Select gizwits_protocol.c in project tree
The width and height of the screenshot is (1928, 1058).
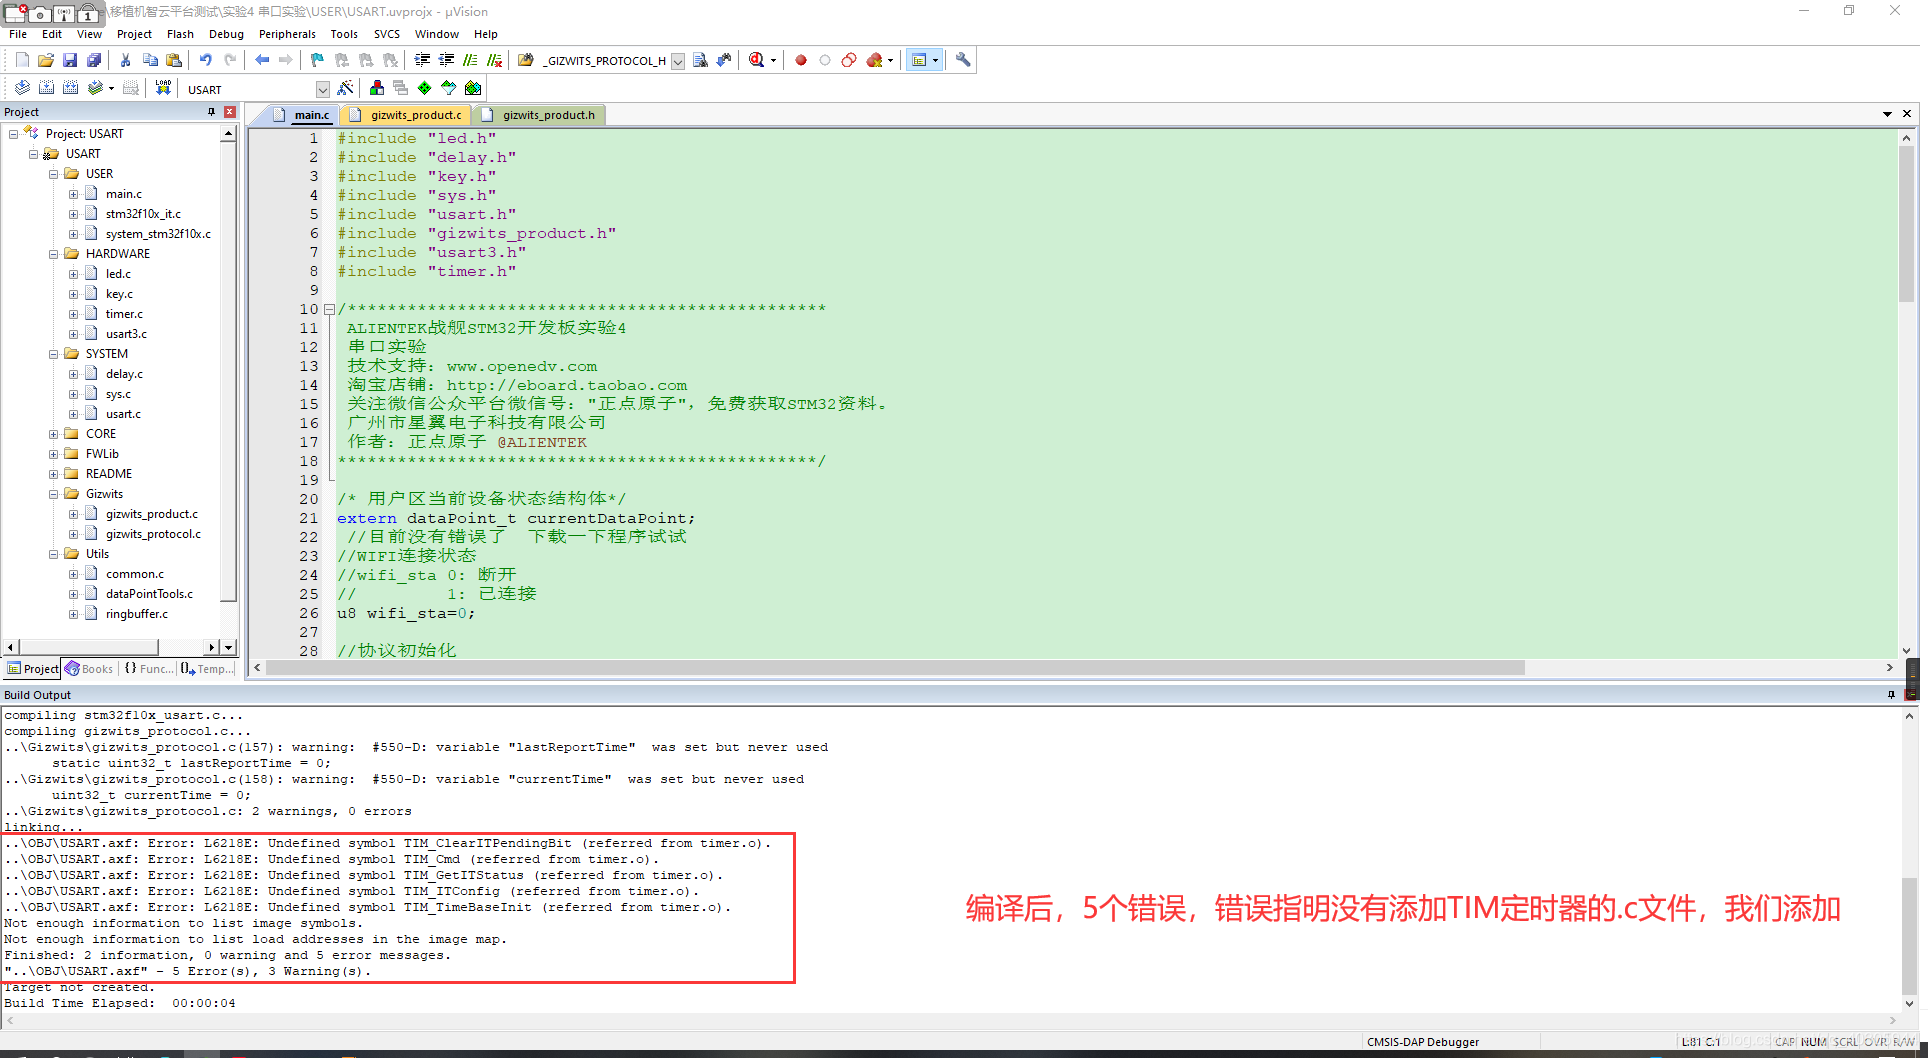(x=153, y=534)
